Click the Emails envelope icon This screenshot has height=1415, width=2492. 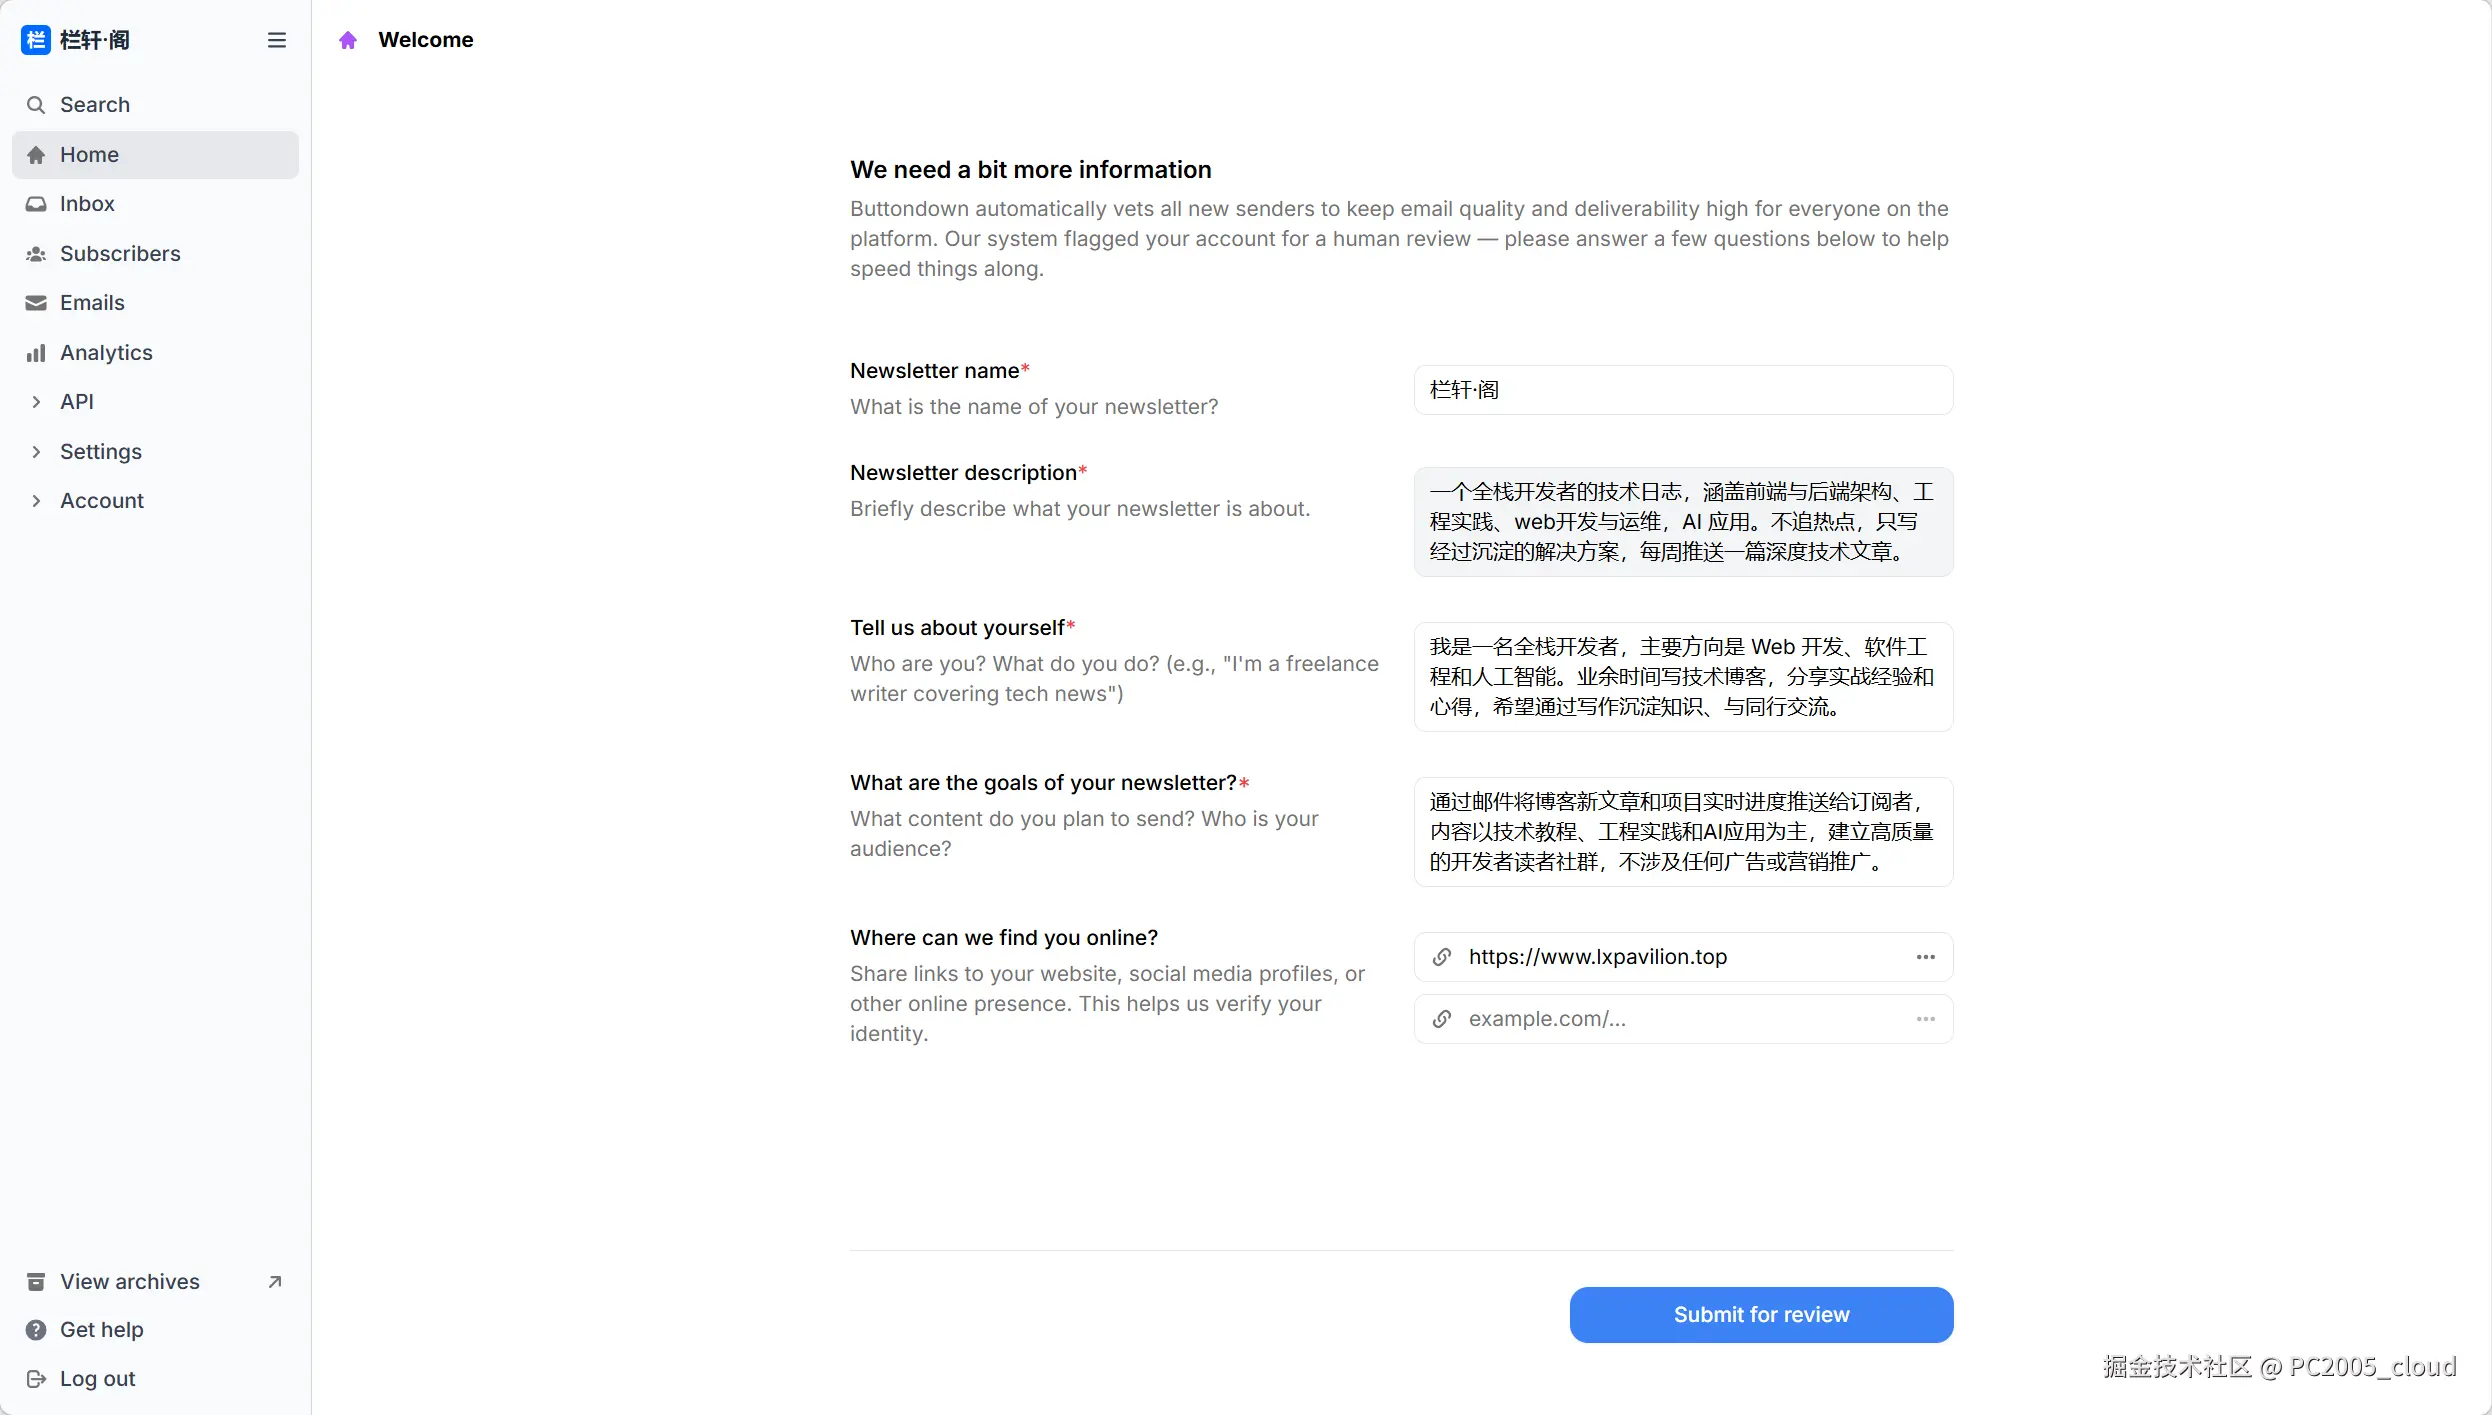36,303
